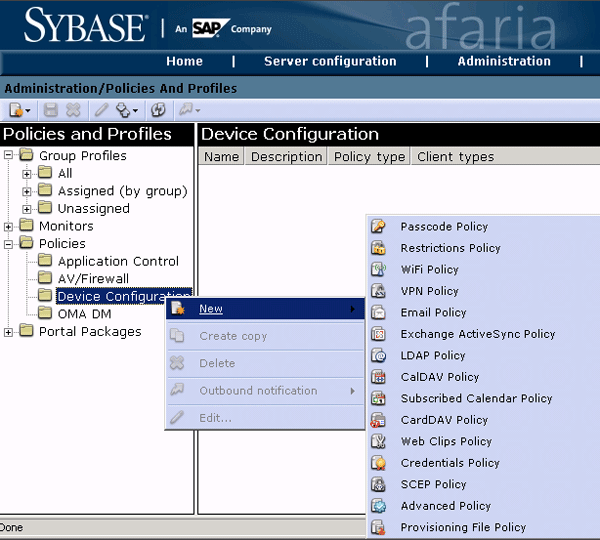Screen dimensions: 600x540
Task: Select the OMA DM folder
Action: pyautogui.click(x=84, y=314)
